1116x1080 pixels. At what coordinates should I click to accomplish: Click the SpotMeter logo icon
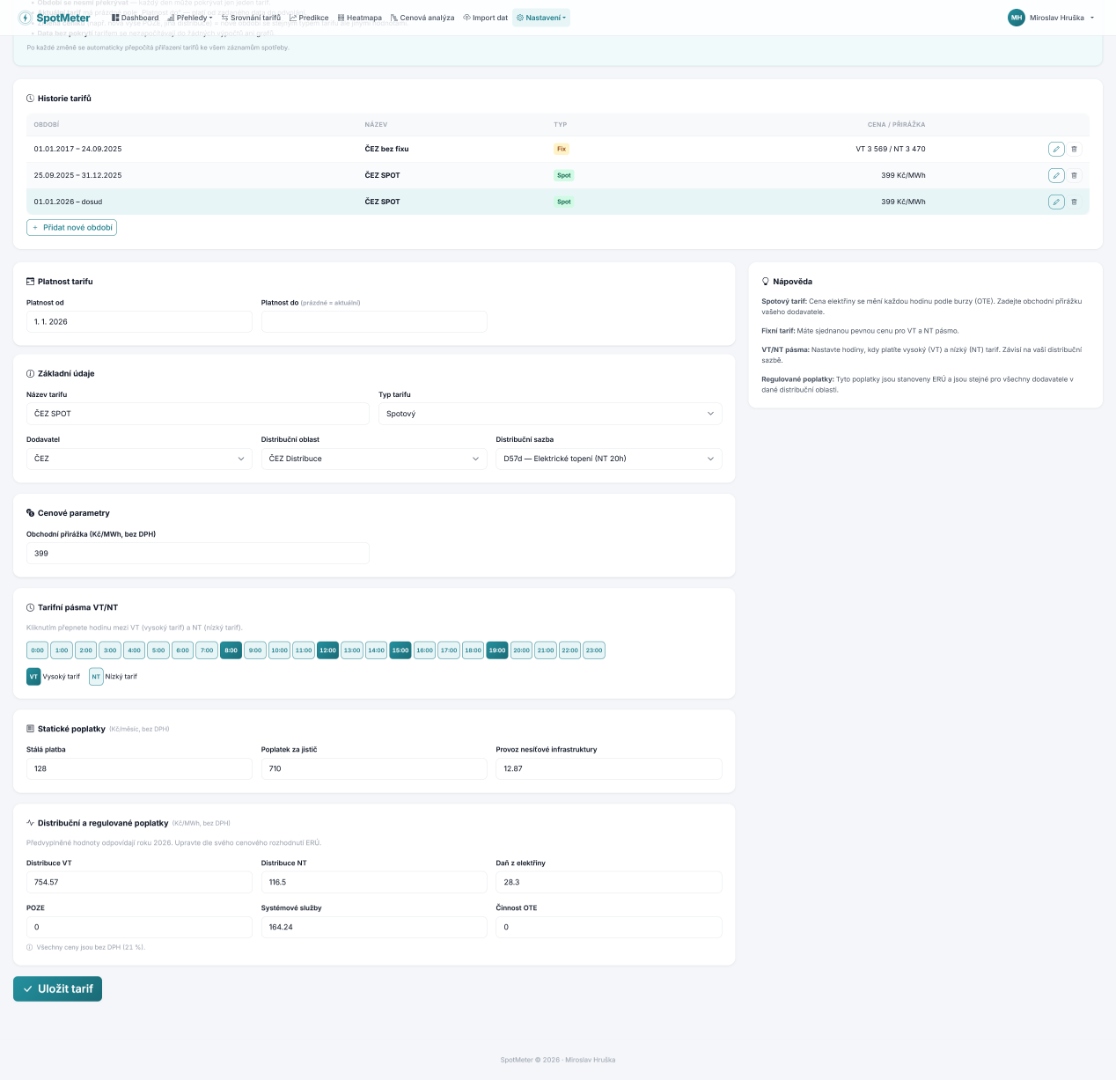coord(25,17)
